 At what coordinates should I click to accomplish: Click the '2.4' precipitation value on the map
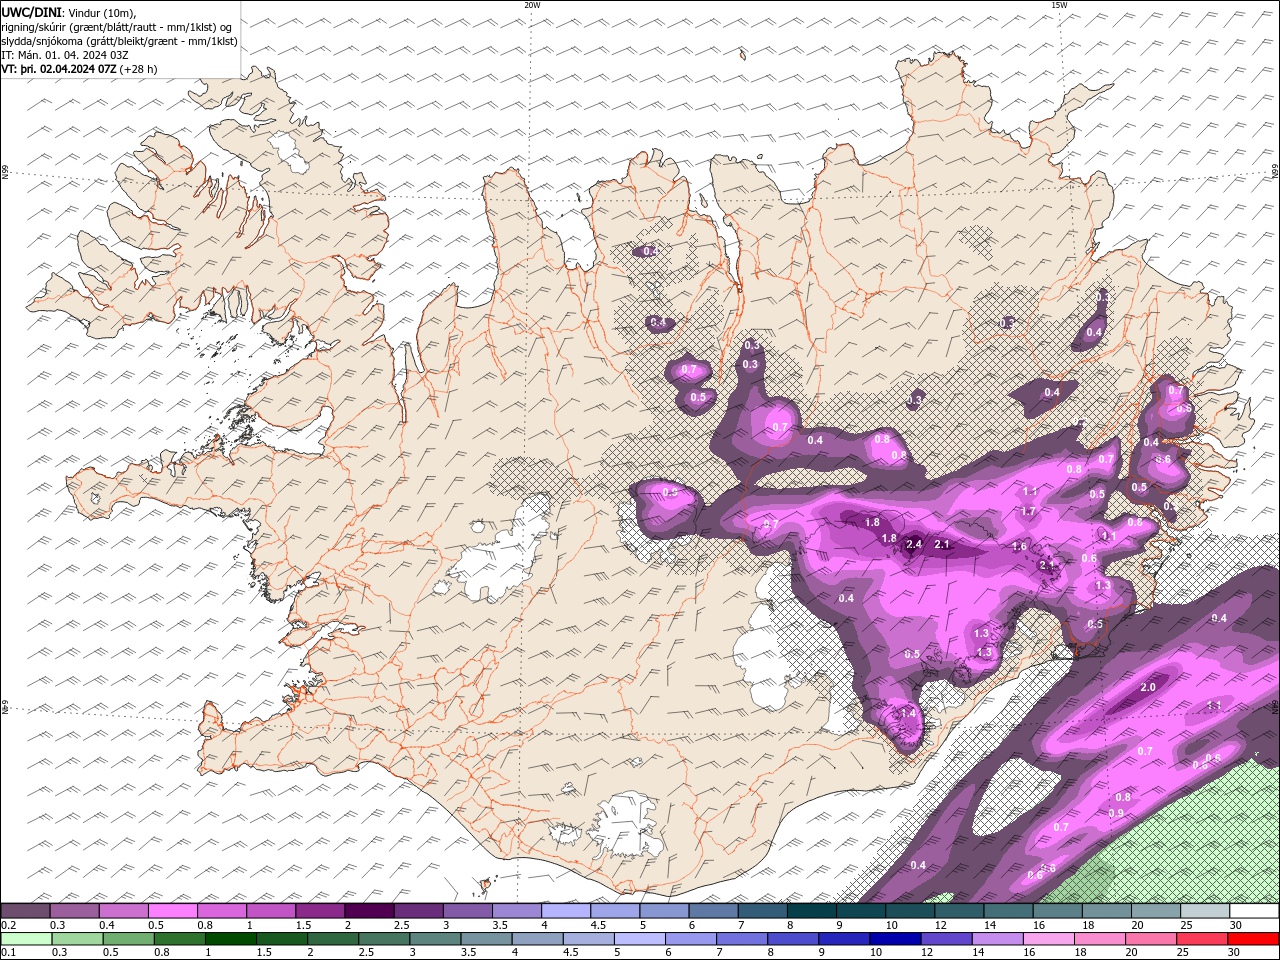point(913,545)
